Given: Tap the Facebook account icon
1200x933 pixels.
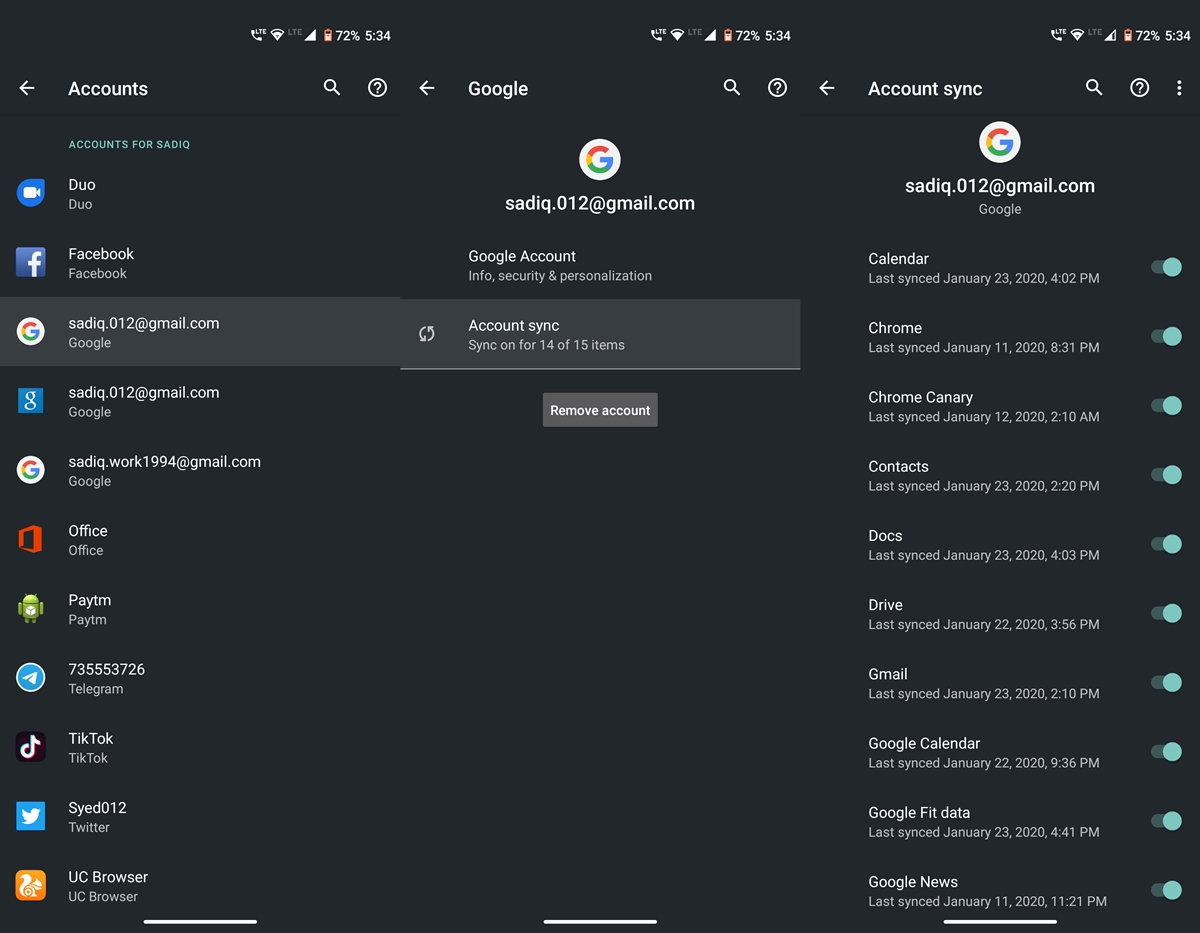Looking at the screenshot, I should (x=31, y=262).
